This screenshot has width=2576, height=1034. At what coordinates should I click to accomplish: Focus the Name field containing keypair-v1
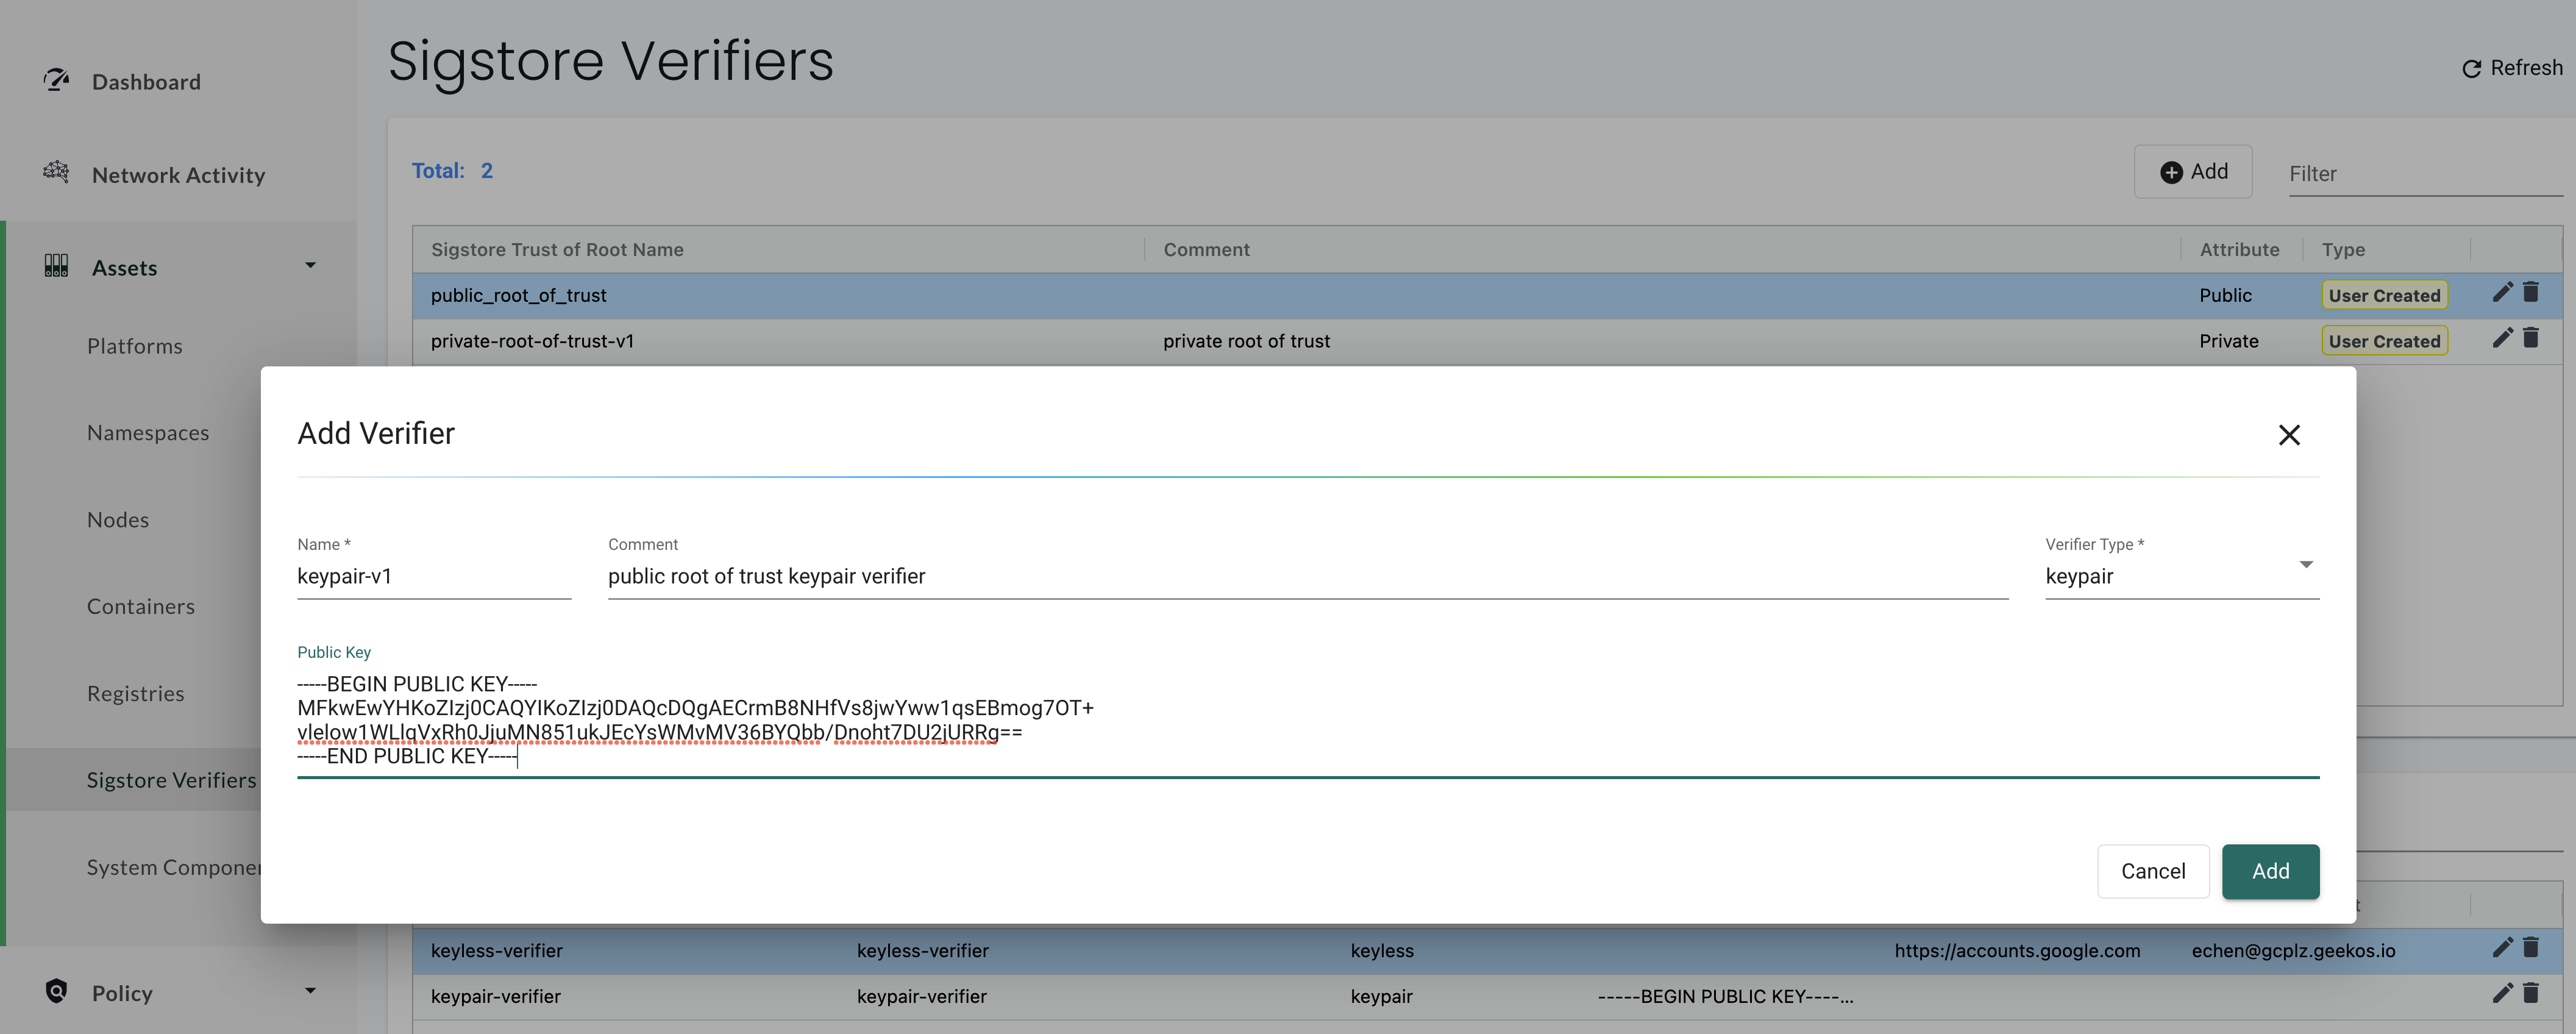tap(433, 577)
